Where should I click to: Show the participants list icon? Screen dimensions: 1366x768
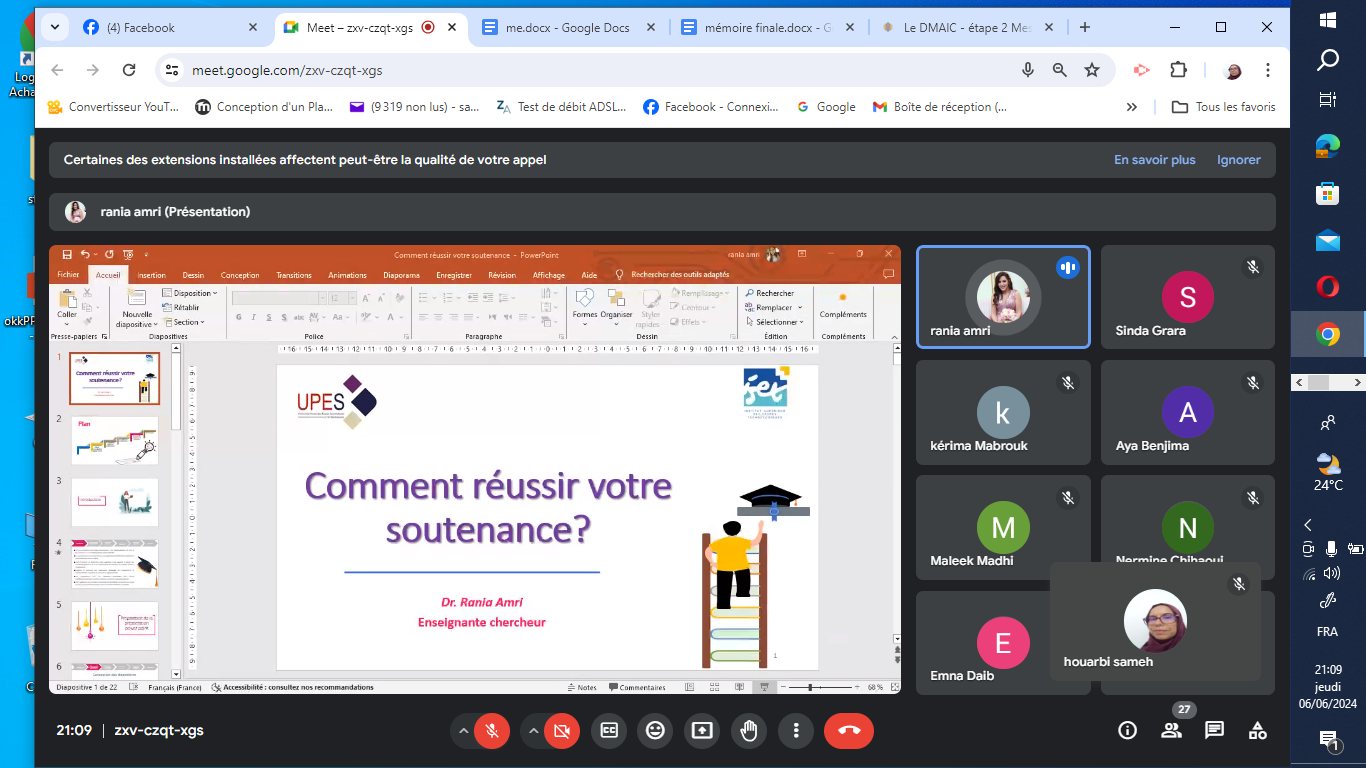(x=1171, y=730)
